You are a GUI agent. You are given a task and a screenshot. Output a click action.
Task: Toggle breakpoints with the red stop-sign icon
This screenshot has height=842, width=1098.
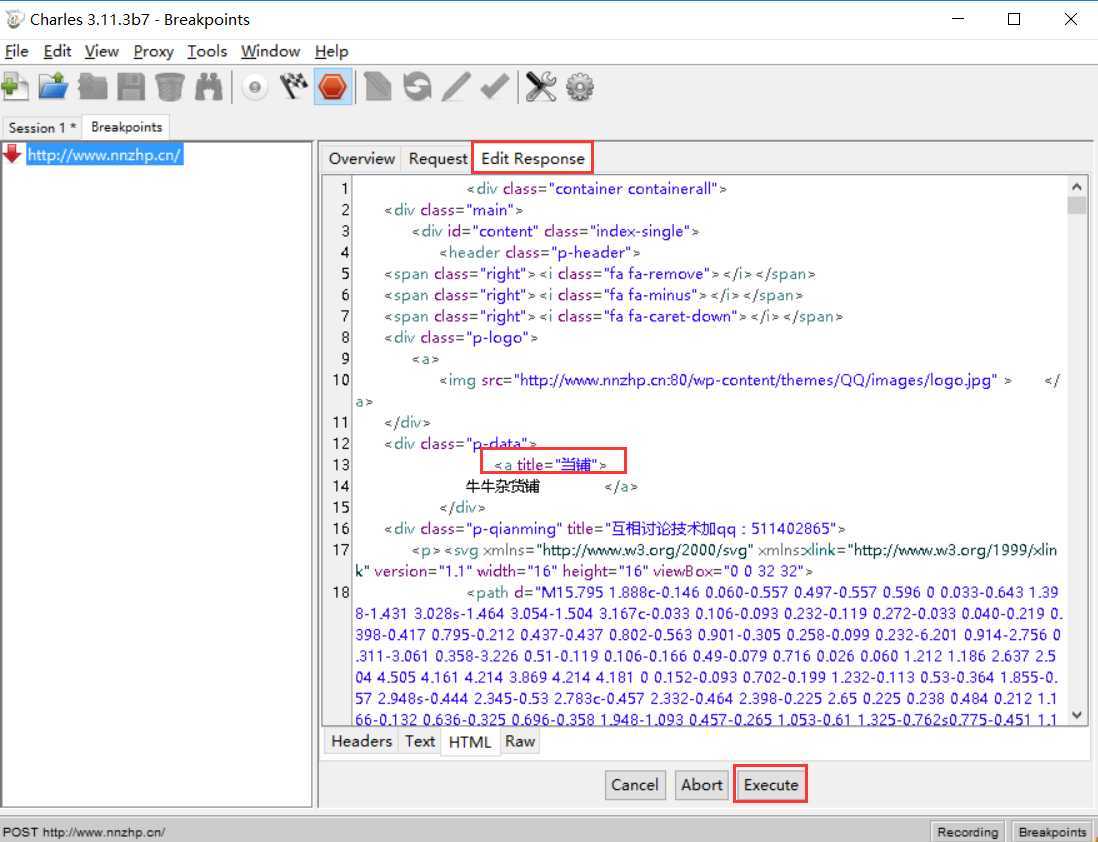point(333,88)
